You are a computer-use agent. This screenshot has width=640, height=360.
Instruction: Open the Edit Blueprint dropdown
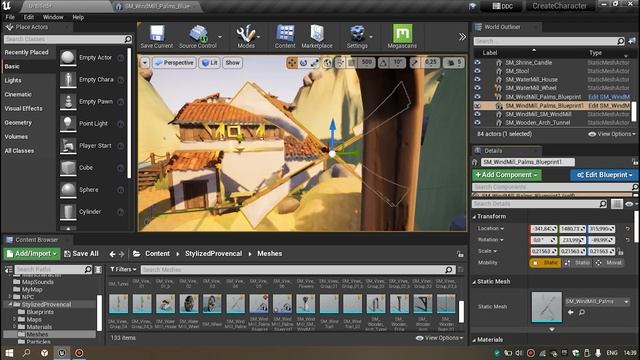604,175
